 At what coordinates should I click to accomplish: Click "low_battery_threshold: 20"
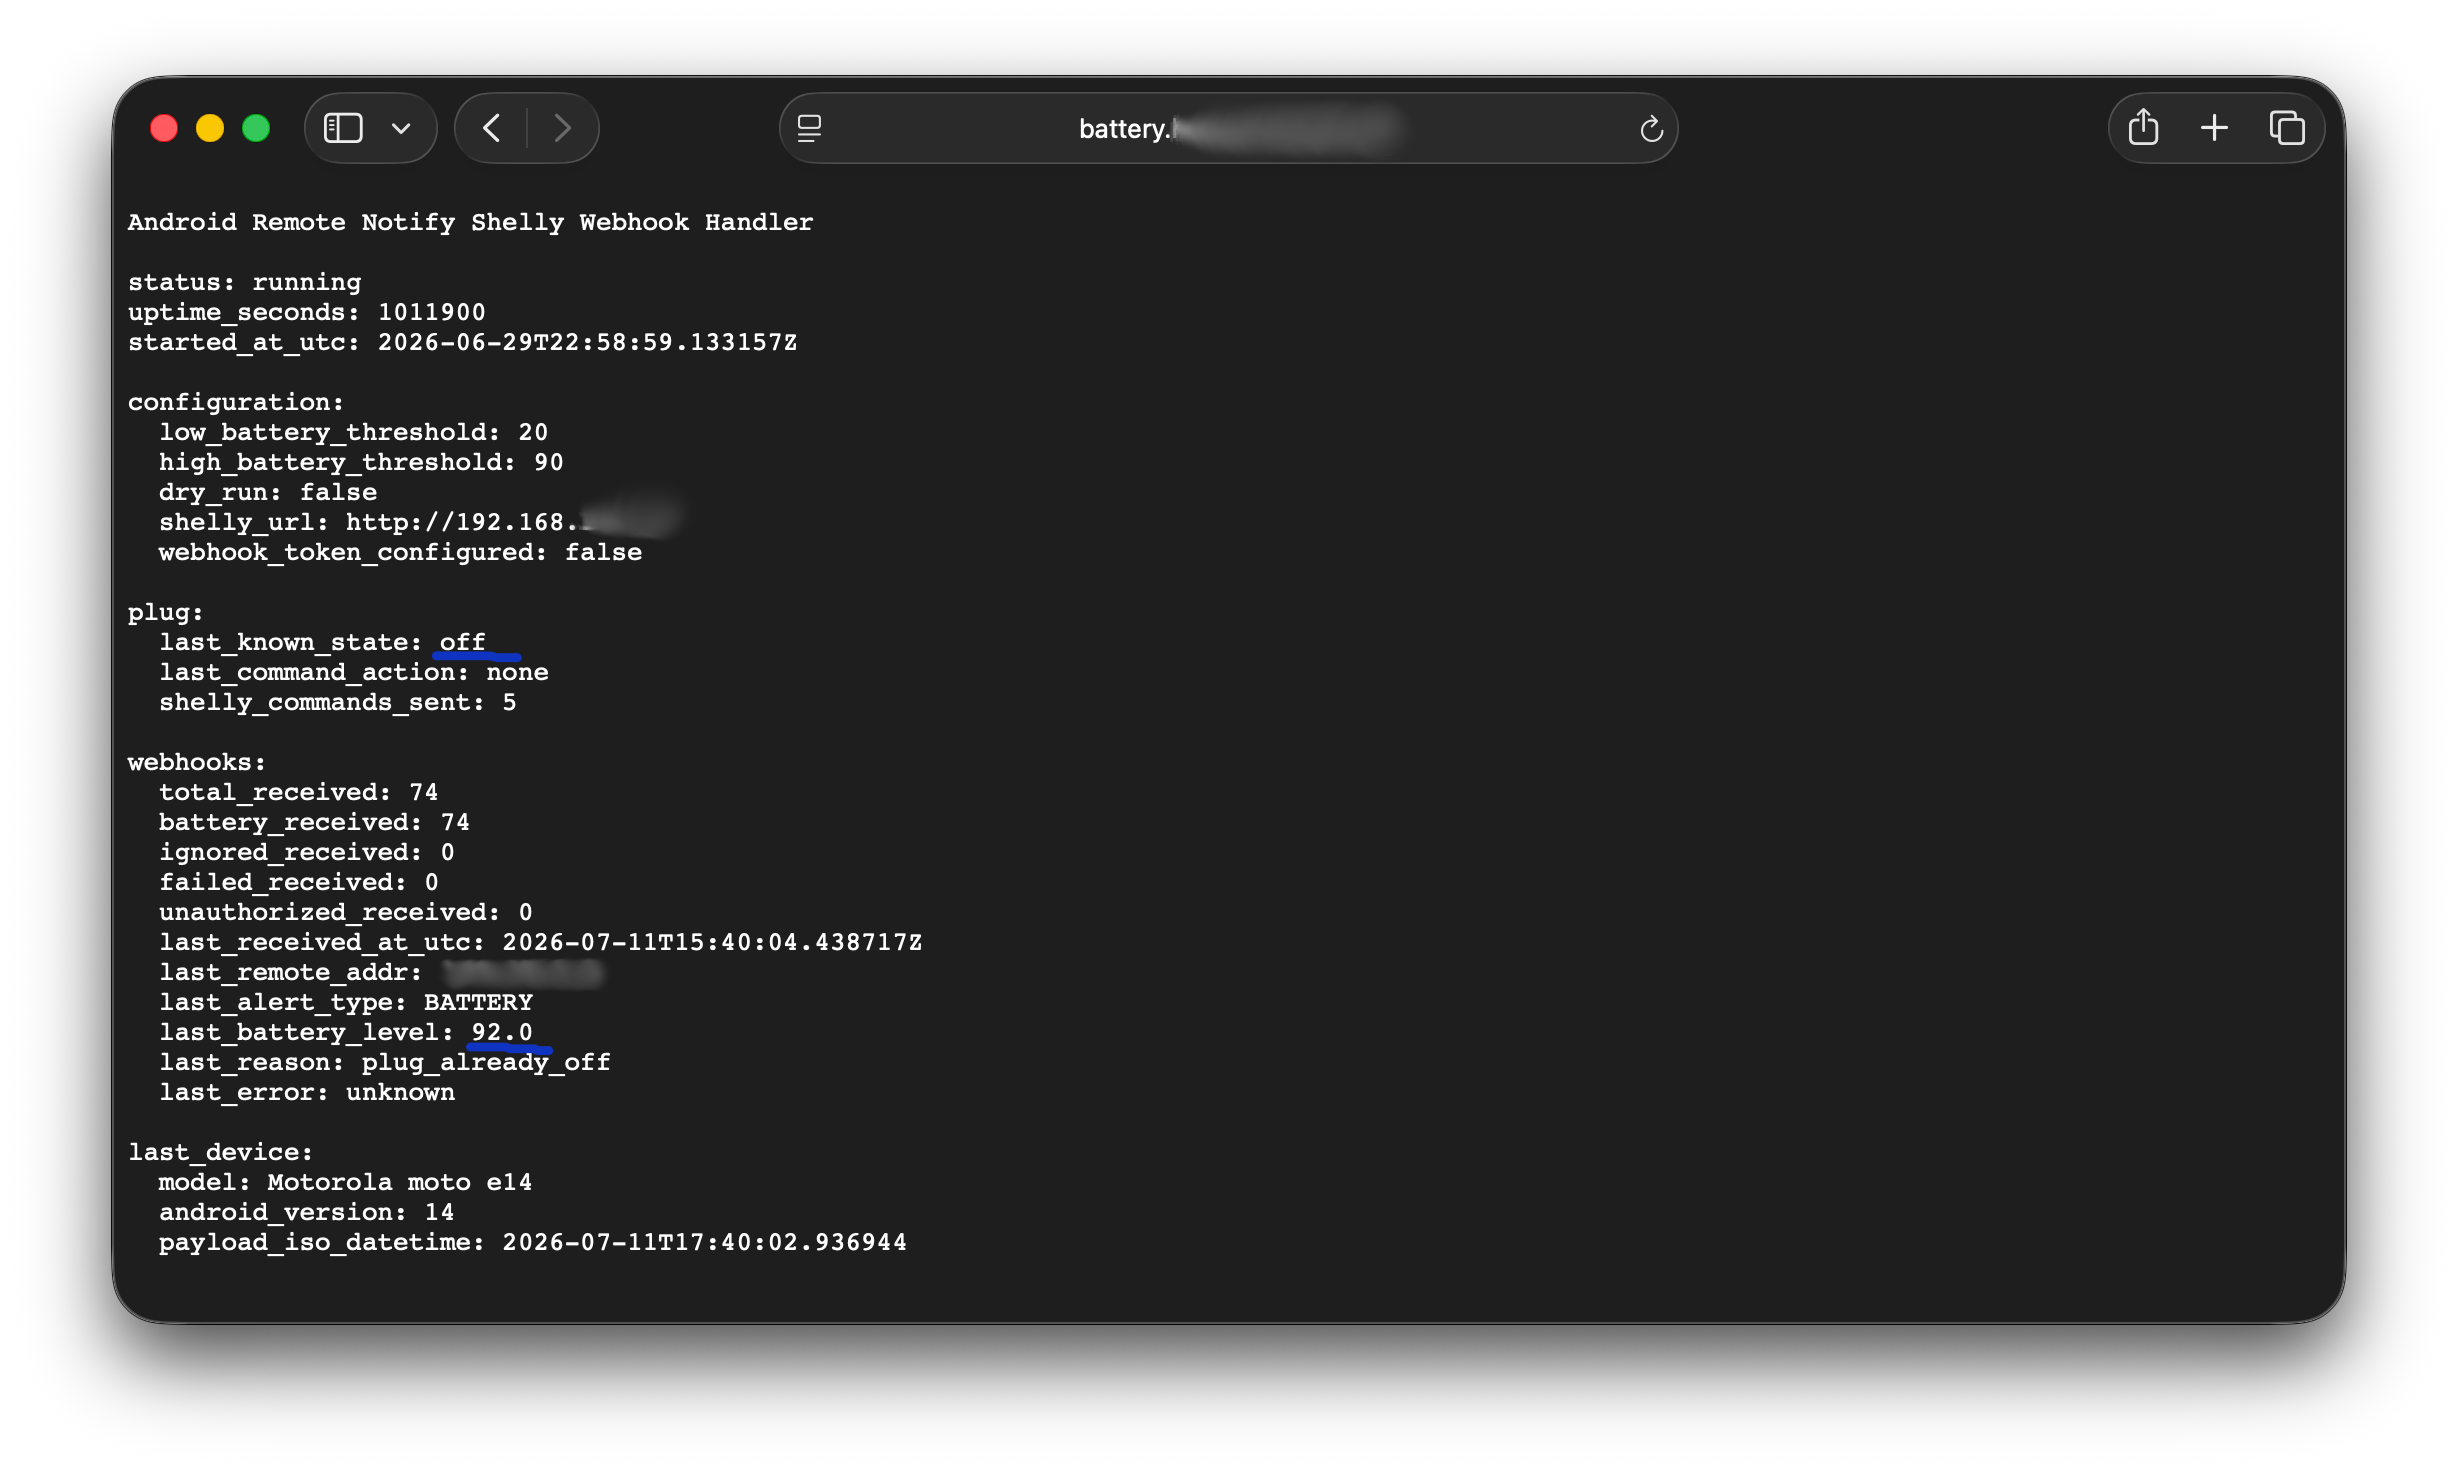353,432
